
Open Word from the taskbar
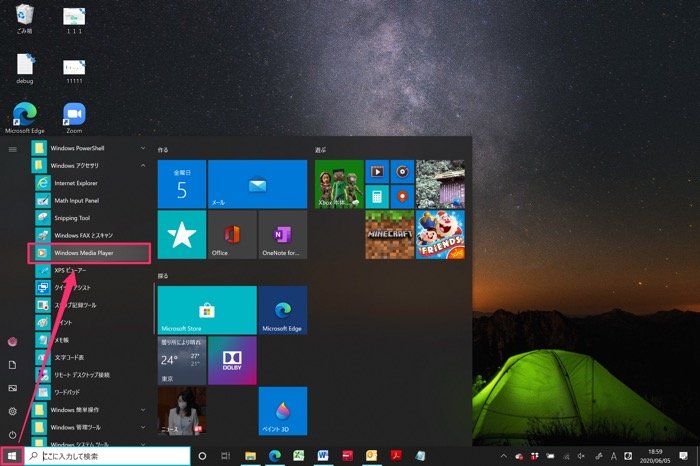323,456
